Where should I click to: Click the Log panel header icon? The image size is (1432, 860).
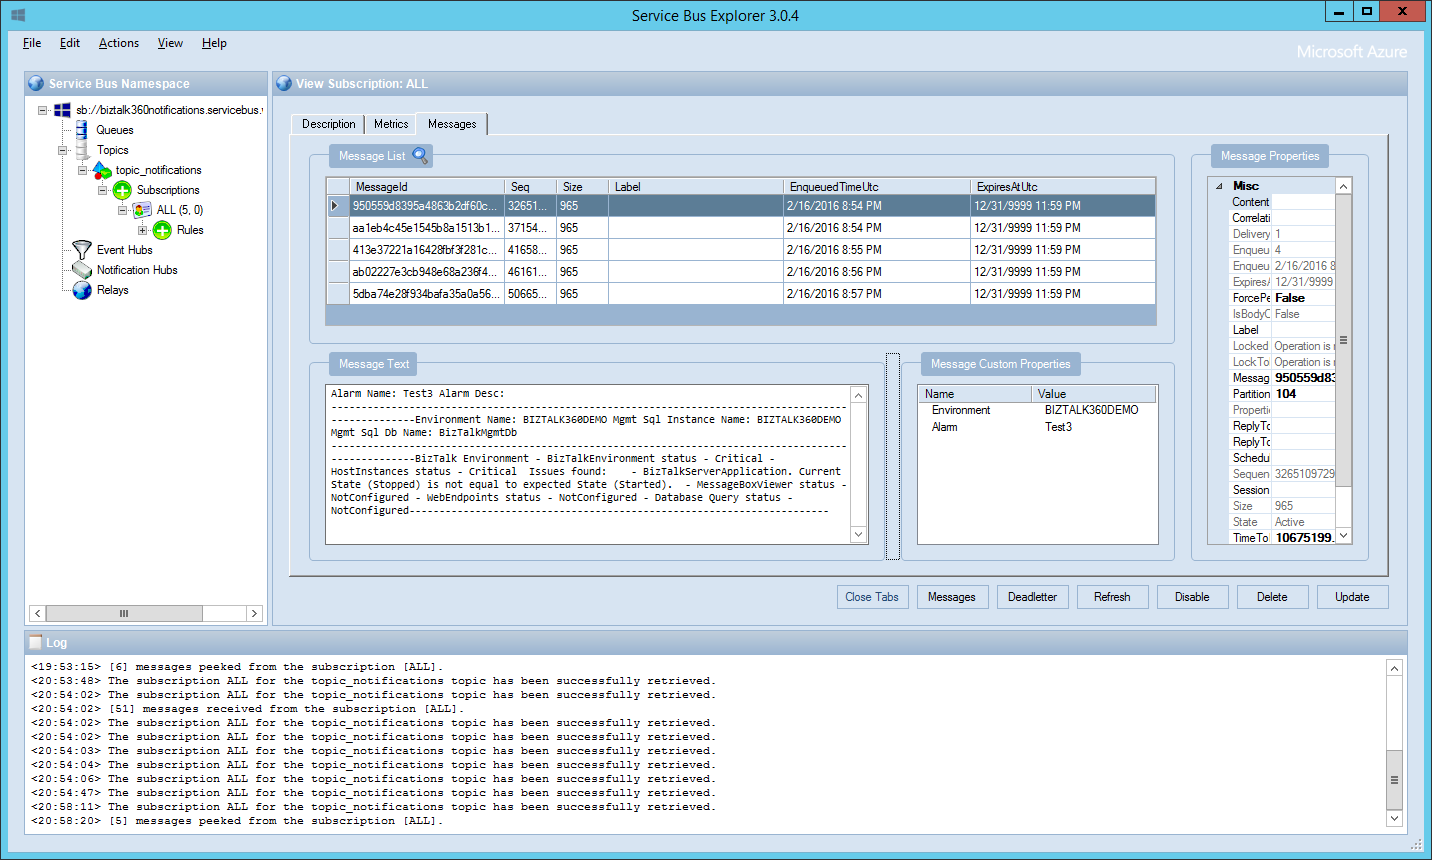pos(36,643)
